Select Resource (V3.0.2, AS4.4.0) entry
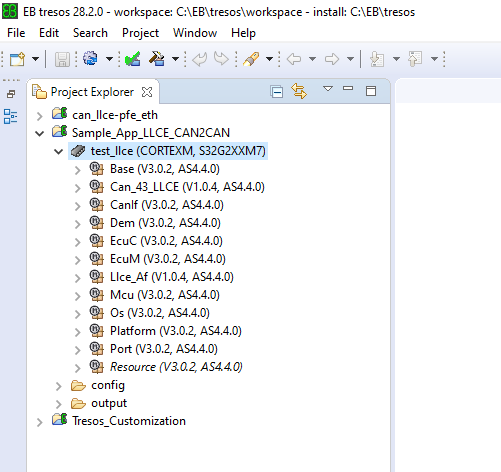The width and height of the screenshot is (501, 472). tap(176, 367)
